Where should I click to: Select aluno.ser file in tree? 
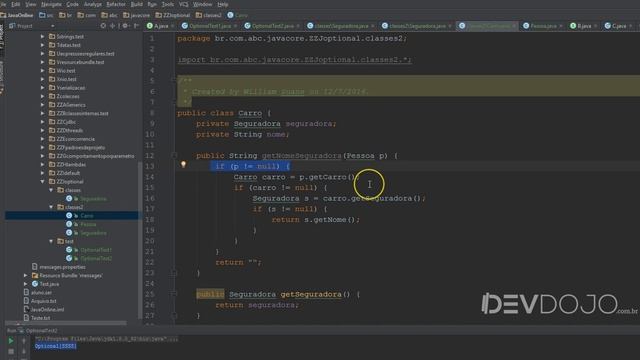41,292
